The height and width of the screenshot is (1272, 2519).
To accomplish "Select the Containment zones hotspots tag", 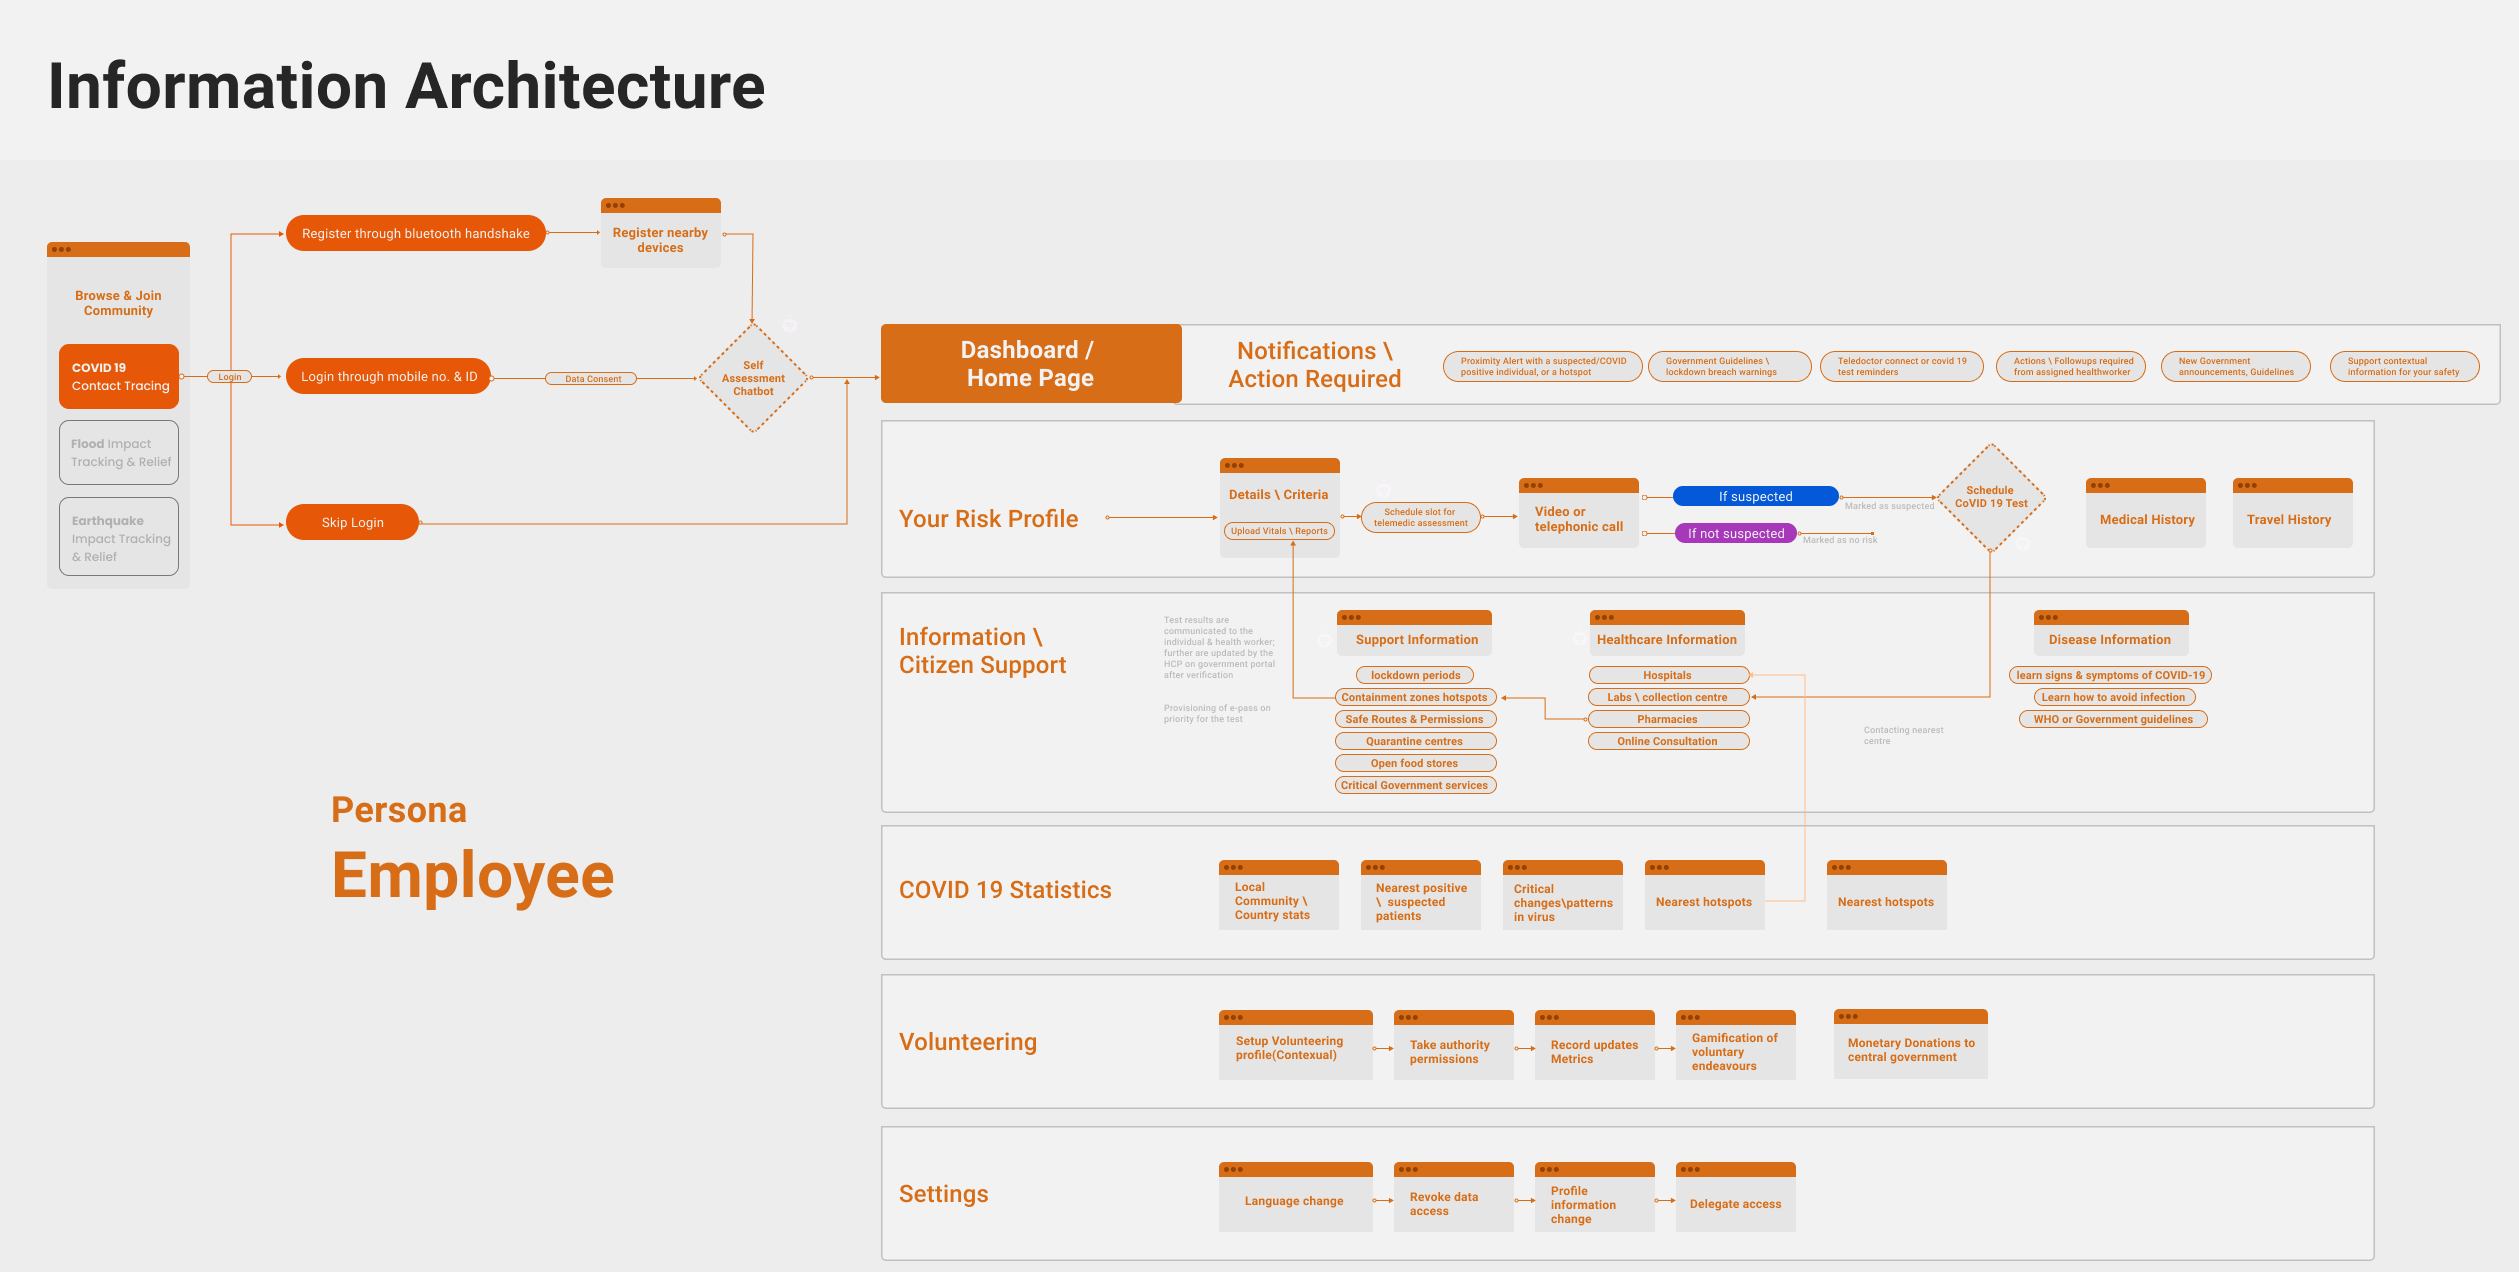I will (x=1414, y=697).
